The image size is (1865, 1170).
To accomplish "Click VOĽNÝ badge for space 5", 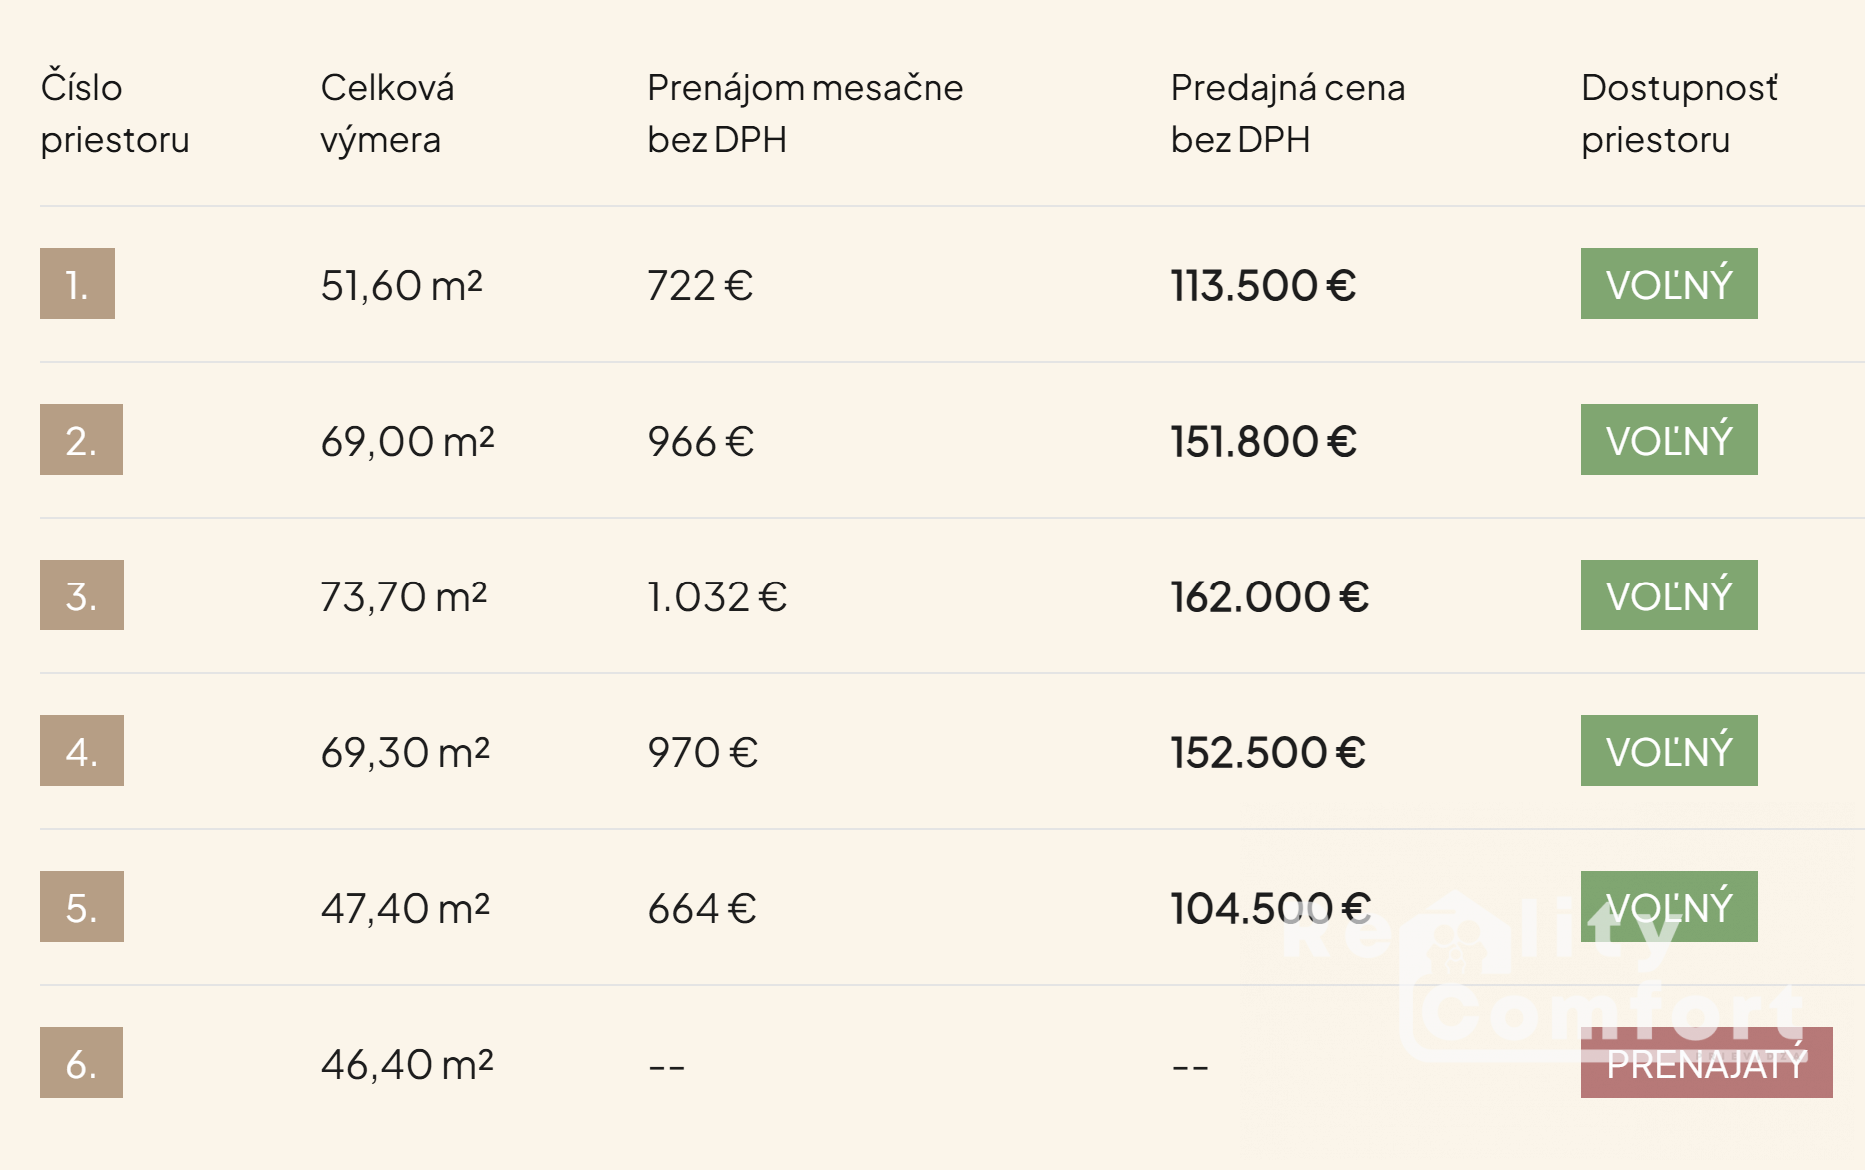I will click(1669, 906).
